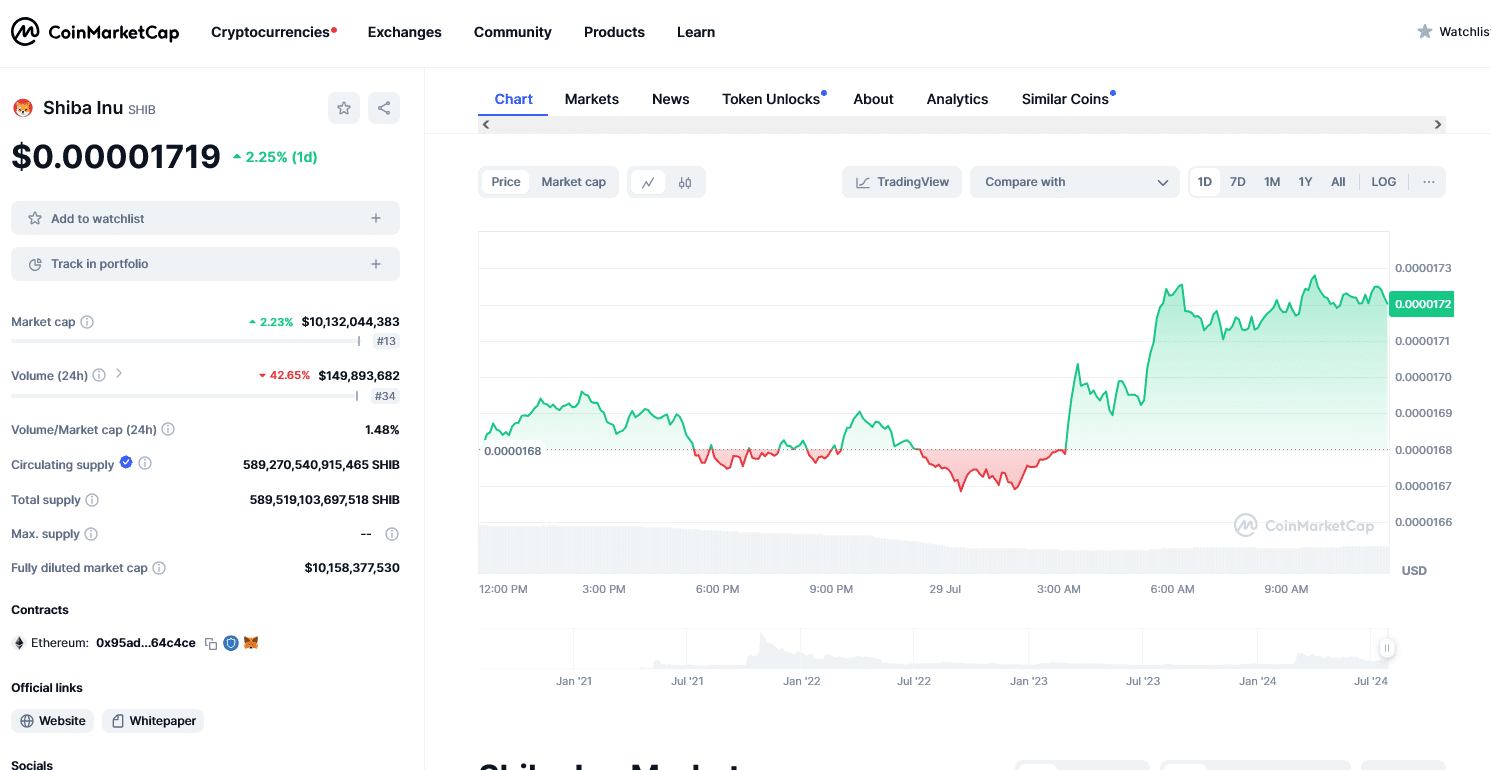Open the Max. supply info icon
Image resolution: width=1491 pixels, height=770 pixels.
tap(91, 534)
